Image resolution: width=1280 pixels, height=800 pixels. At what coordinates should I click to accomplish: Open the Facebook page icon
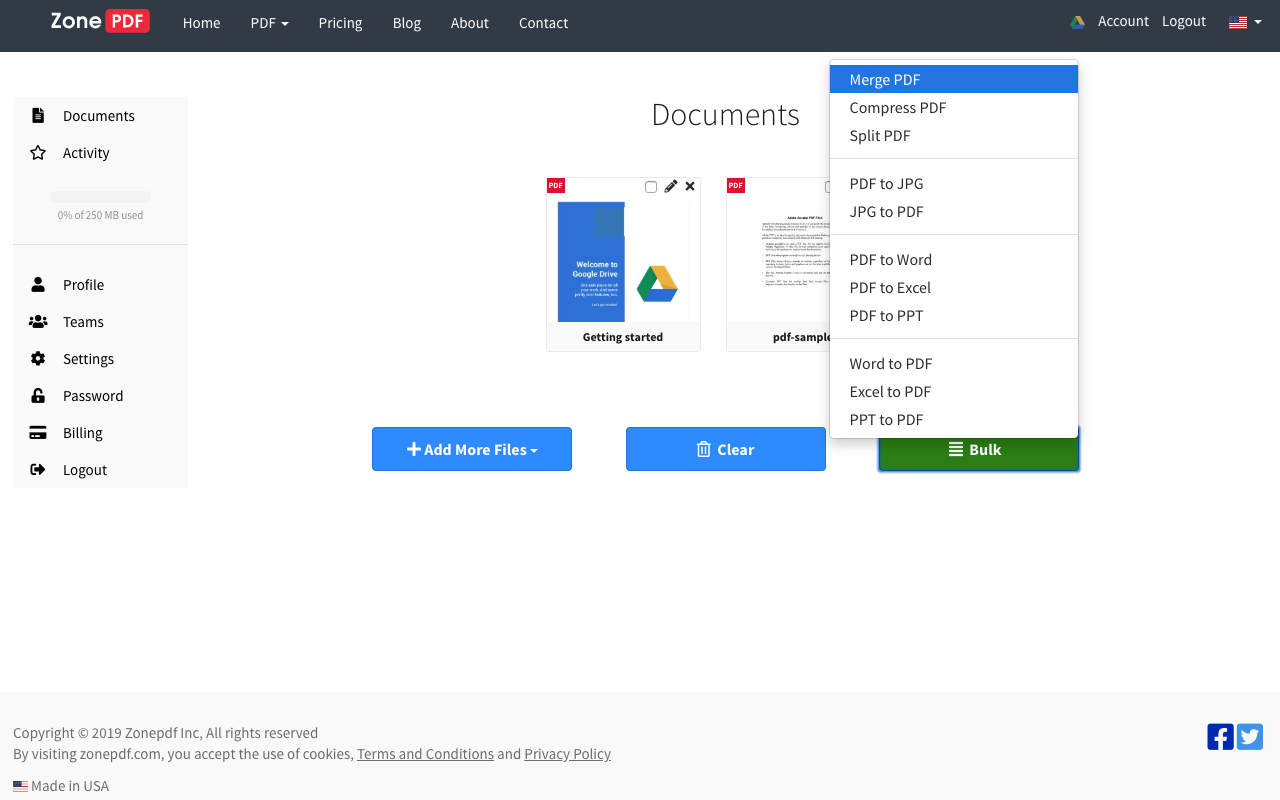point(1220,736)
